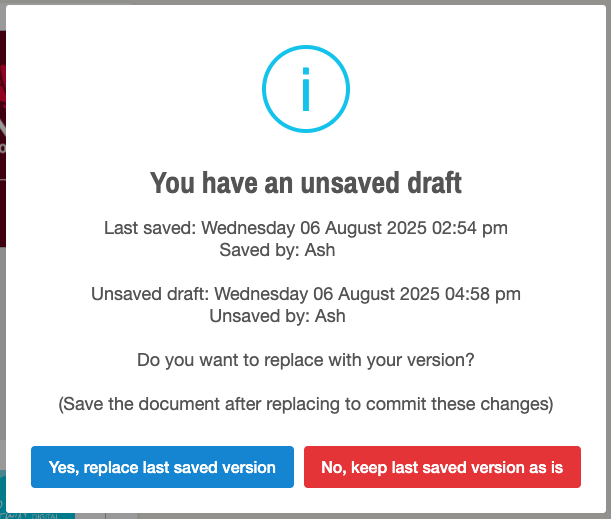611x519 pixels.
Task: Click the "Do you want to replace" question
Action: click(306, 359)
